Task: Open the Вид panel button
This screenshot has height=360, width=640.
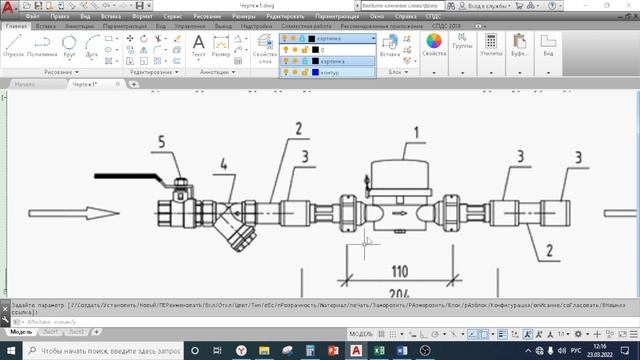Action: pyautogui.click(x=548, y=45)
